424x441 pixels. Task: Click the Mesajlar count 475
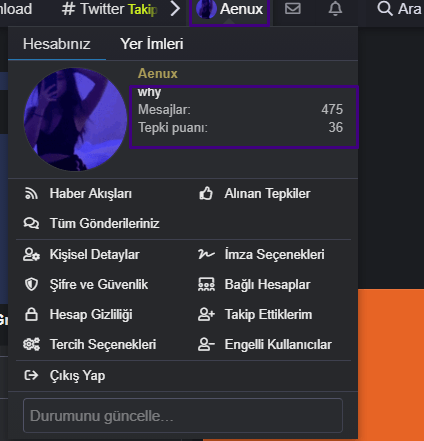[332, 109]
